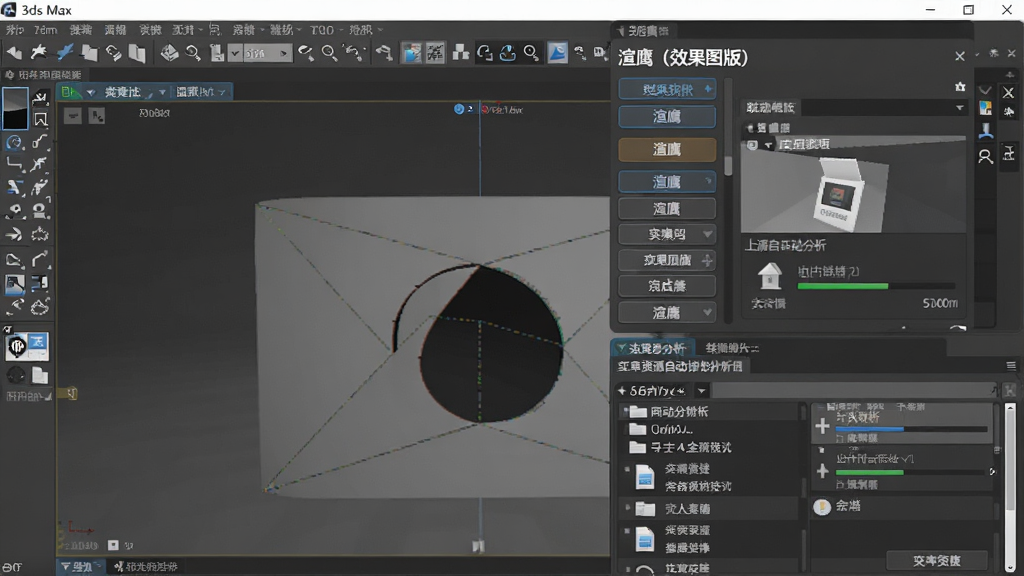Click the looping rotate arrow toolbar icon
Screen dimensions: 1024x576
pos(484,53)
